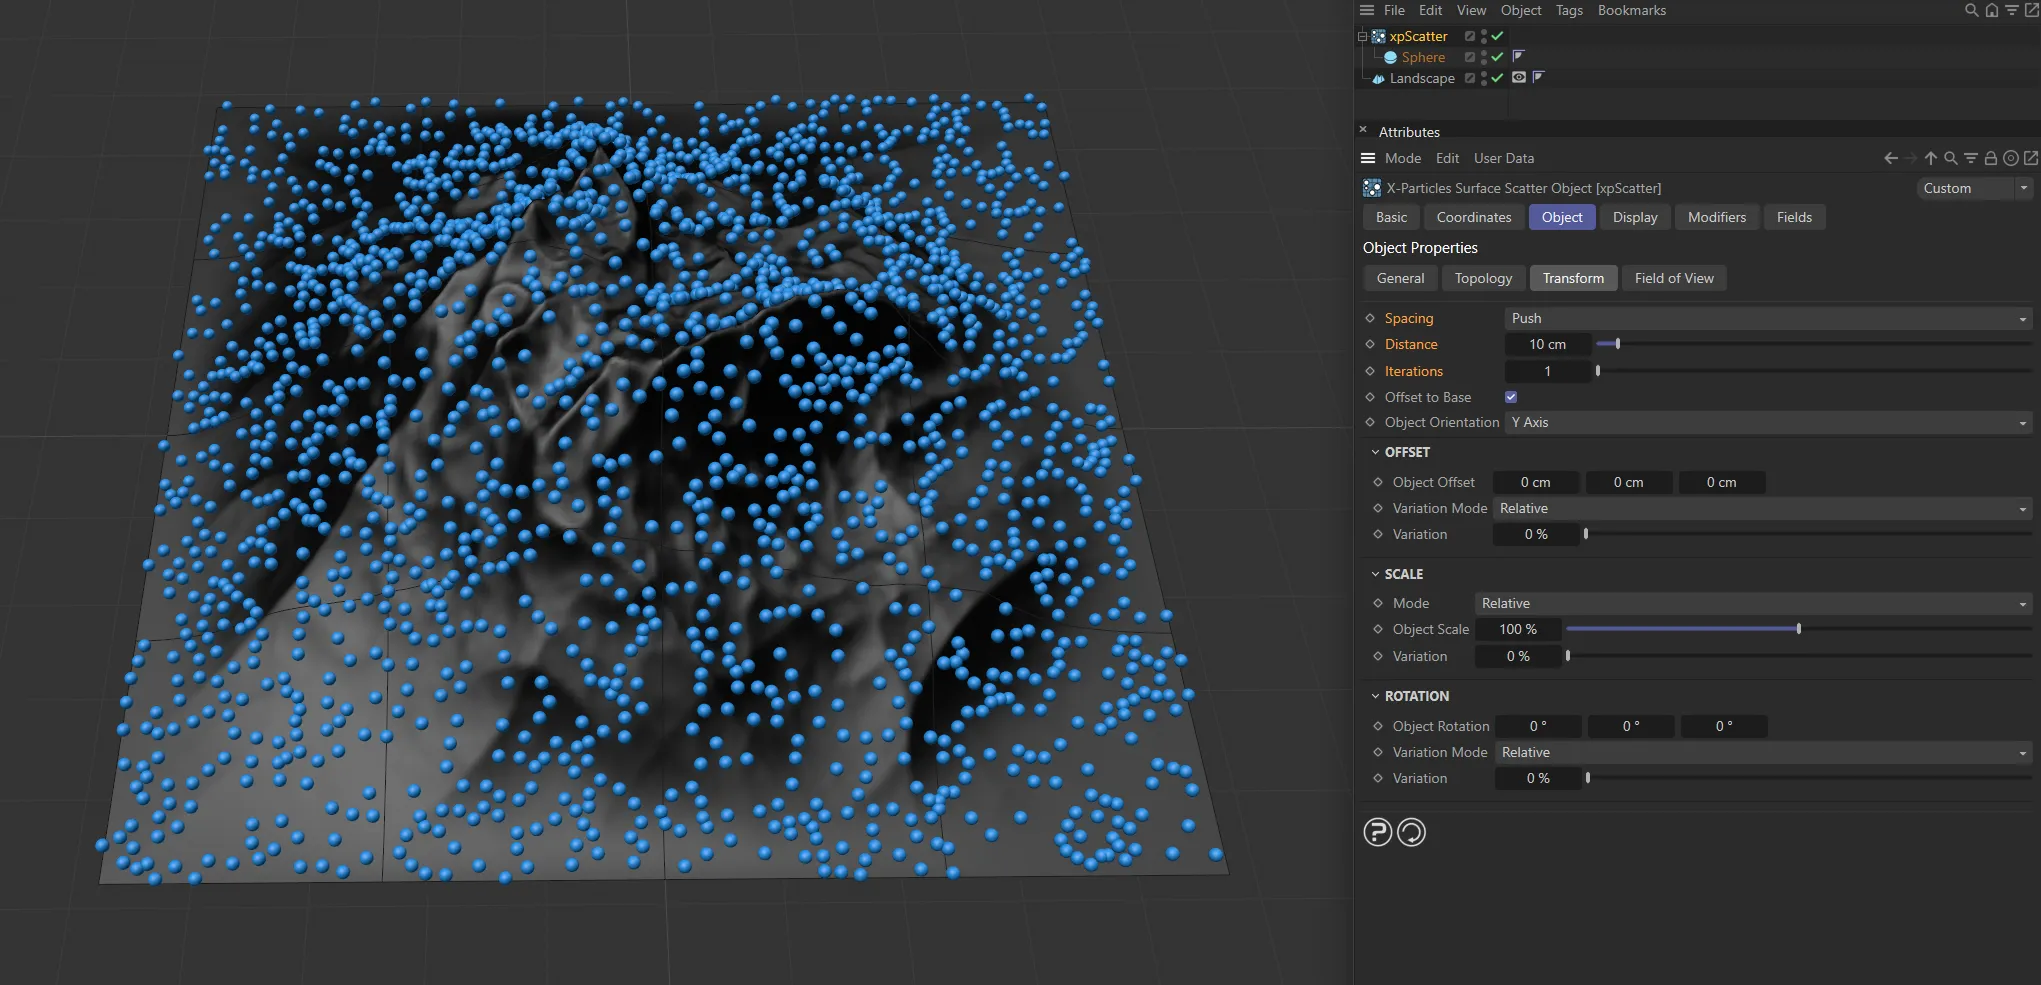Open the Spacing dropdown set to Push

point(1766,318)
